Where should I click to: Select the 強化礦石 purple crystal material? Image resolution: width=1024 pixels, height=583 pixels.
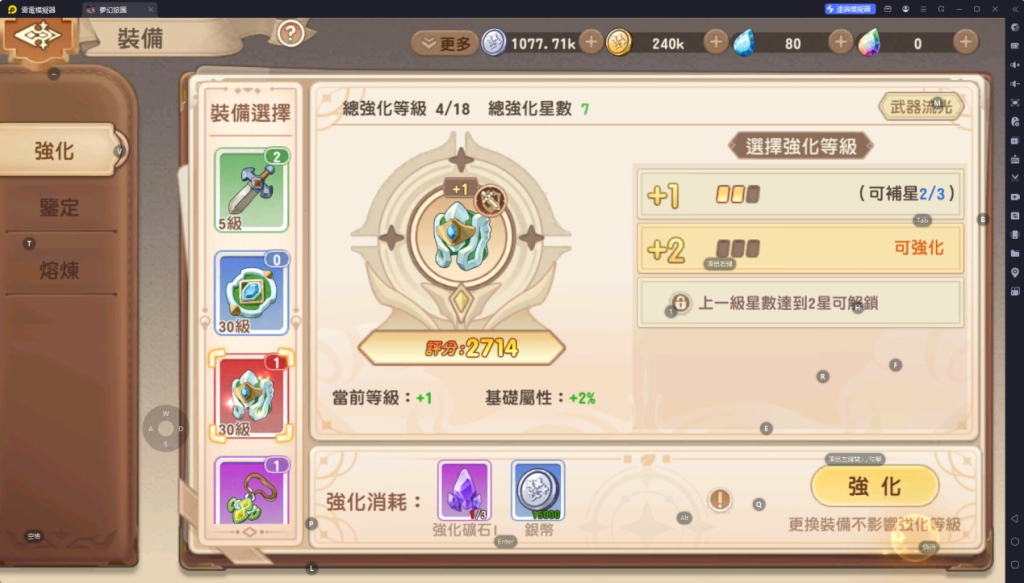(x=464, y=490)
